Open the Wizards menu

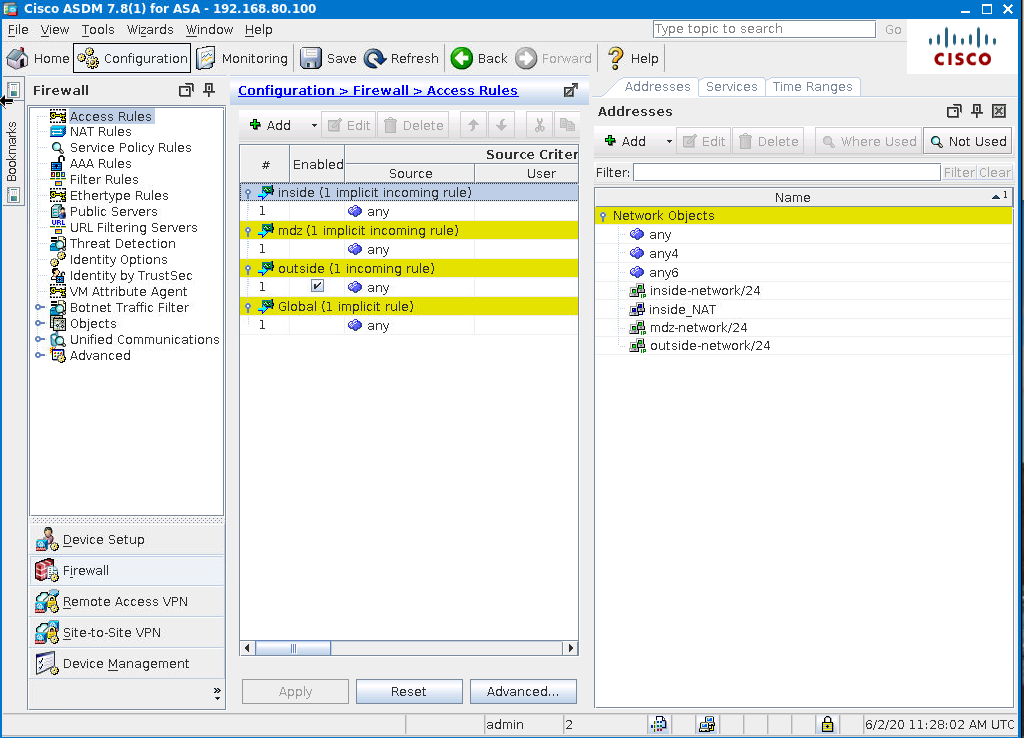150,29
